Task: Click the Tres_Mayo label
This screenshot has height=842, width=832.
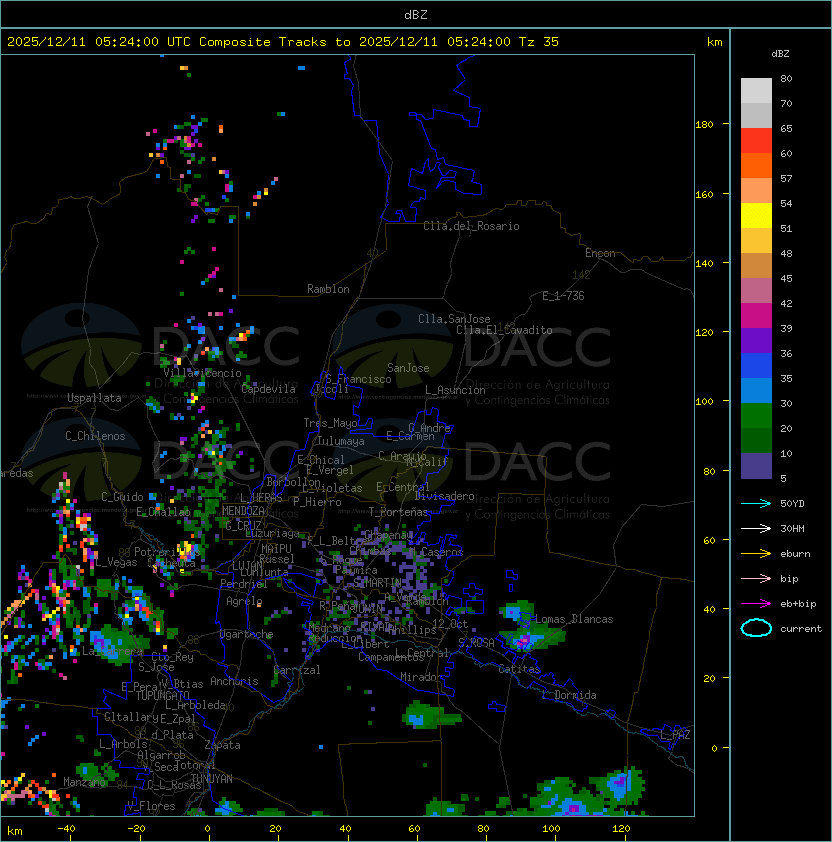Action: 330,424
